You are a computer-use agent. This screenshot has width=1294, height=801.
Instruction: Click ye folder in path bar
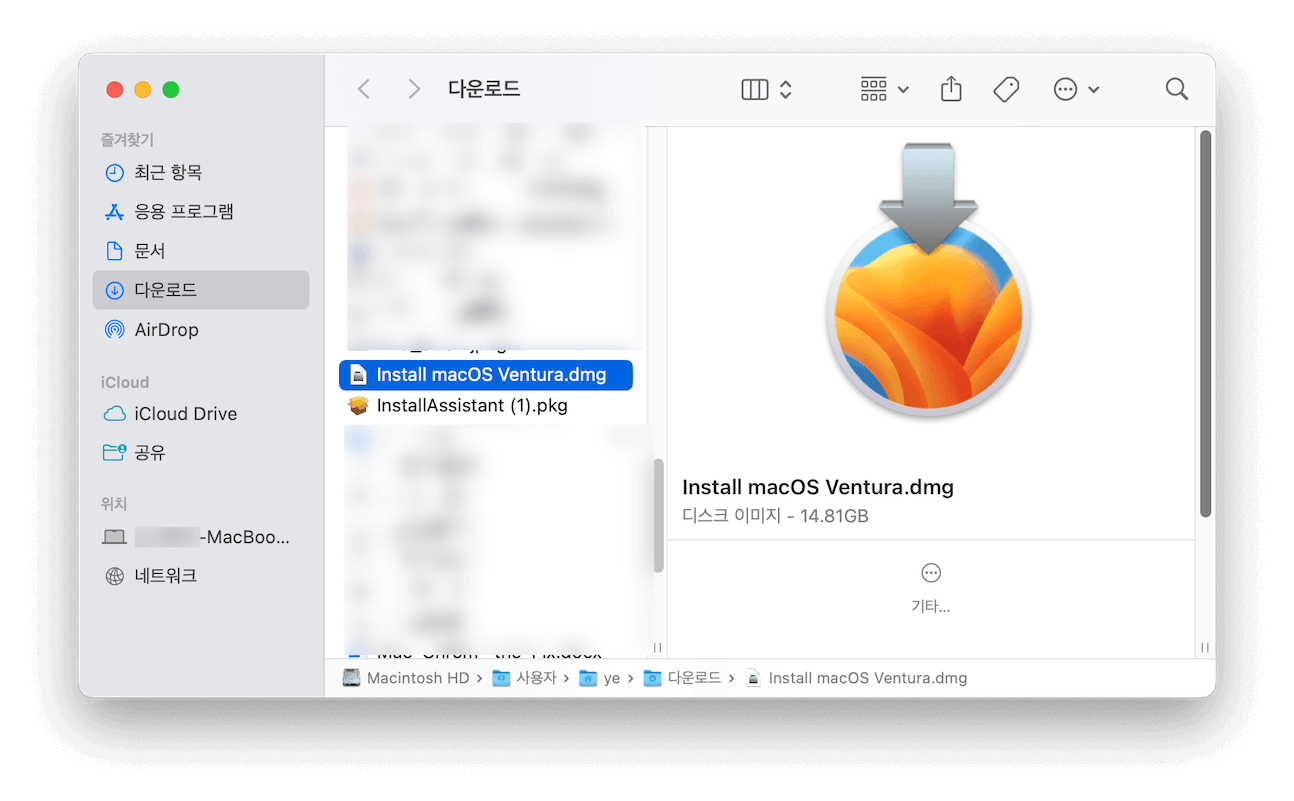click(x=600, y=678)
